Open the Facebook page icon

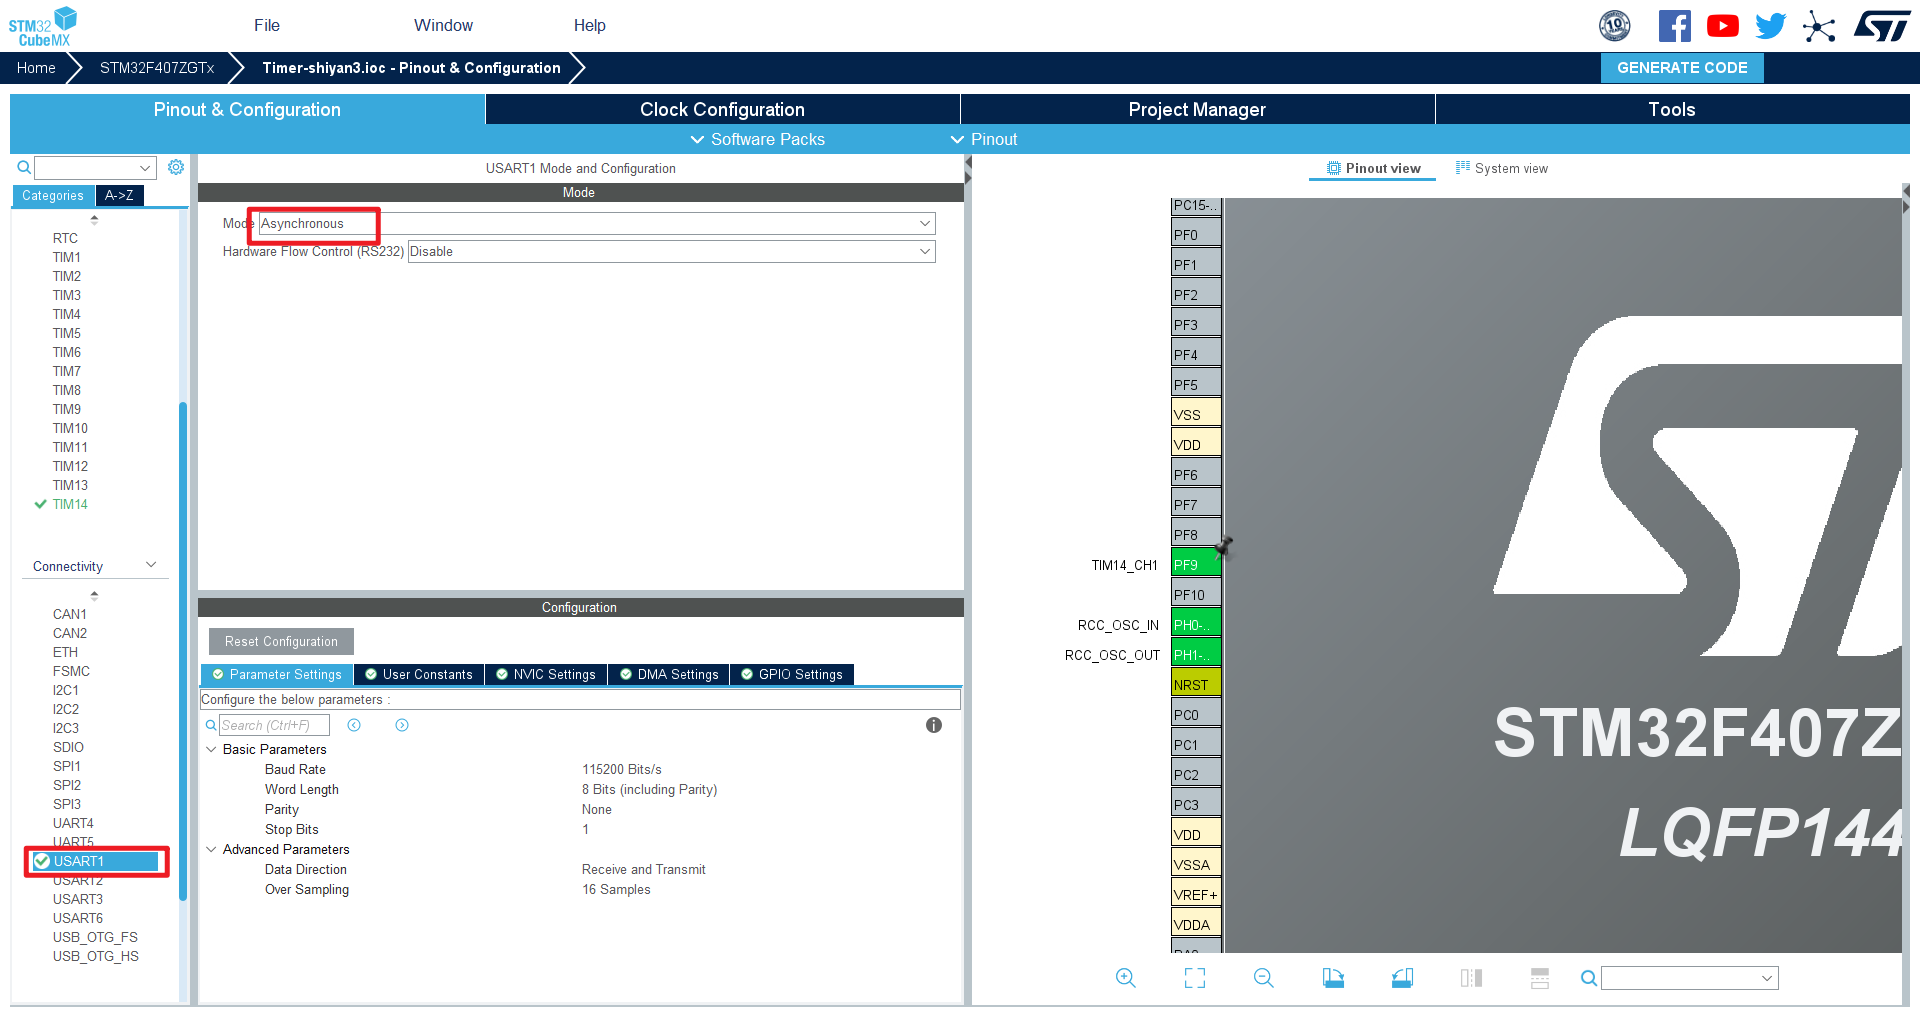coord(1675,26)
